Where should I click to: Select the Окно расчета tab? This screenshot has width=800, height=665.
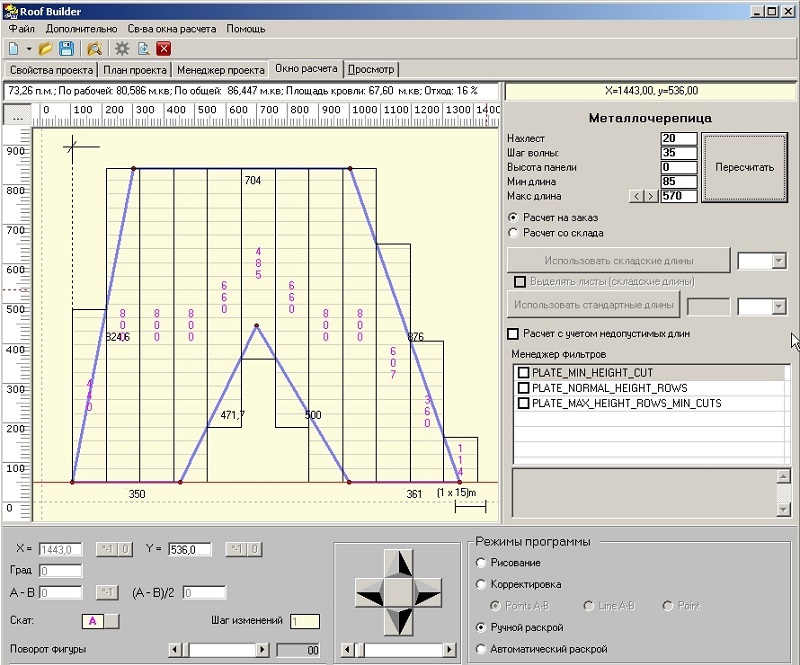(306, 68)
